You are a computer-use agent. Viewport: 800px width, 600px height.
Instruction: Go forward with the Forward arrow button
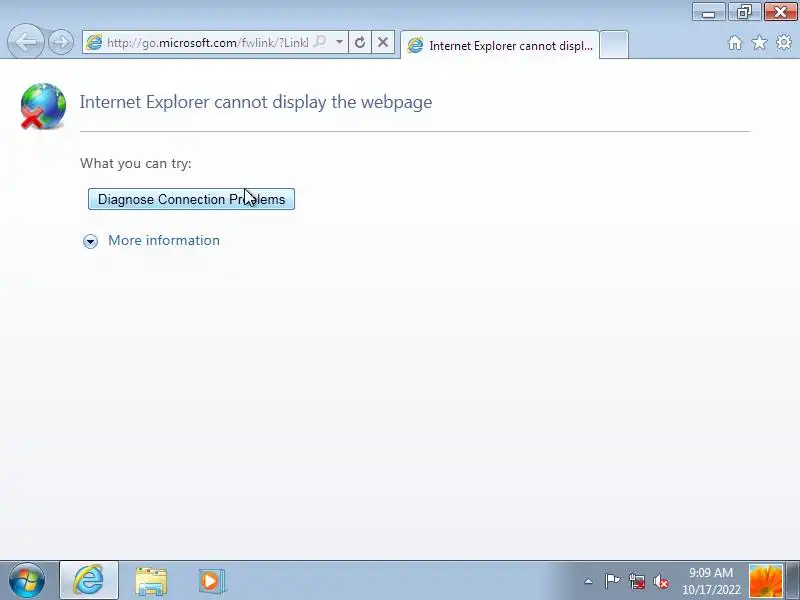pyautogui.click(x=61, y=42)
